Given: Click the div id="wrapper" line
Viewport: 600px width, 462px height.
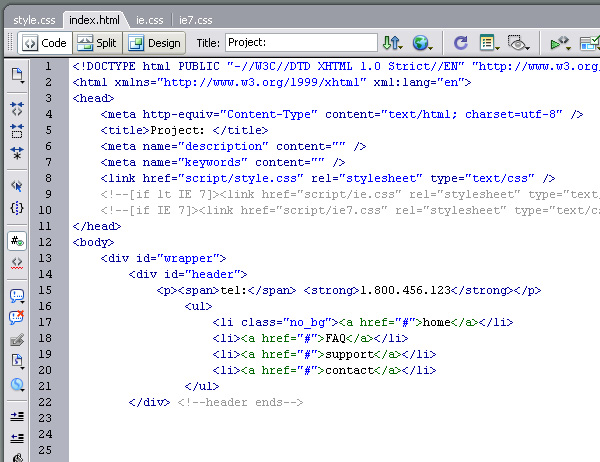Looking at the screenshot, I should point(163,258).
